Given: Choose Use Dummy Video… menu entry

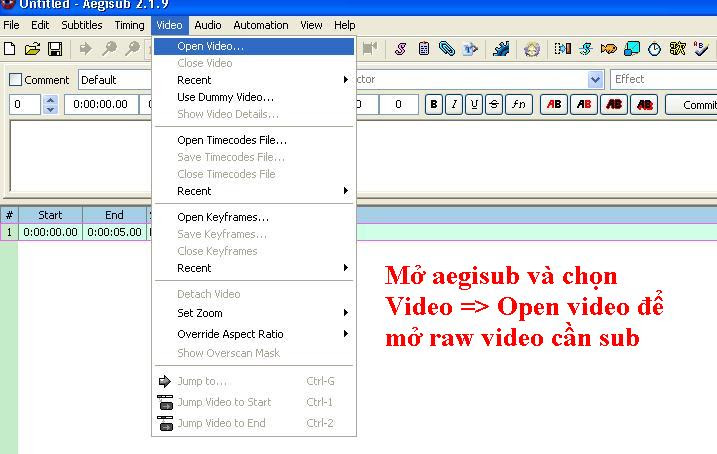Looking at the screenshot, I should 254,97.
